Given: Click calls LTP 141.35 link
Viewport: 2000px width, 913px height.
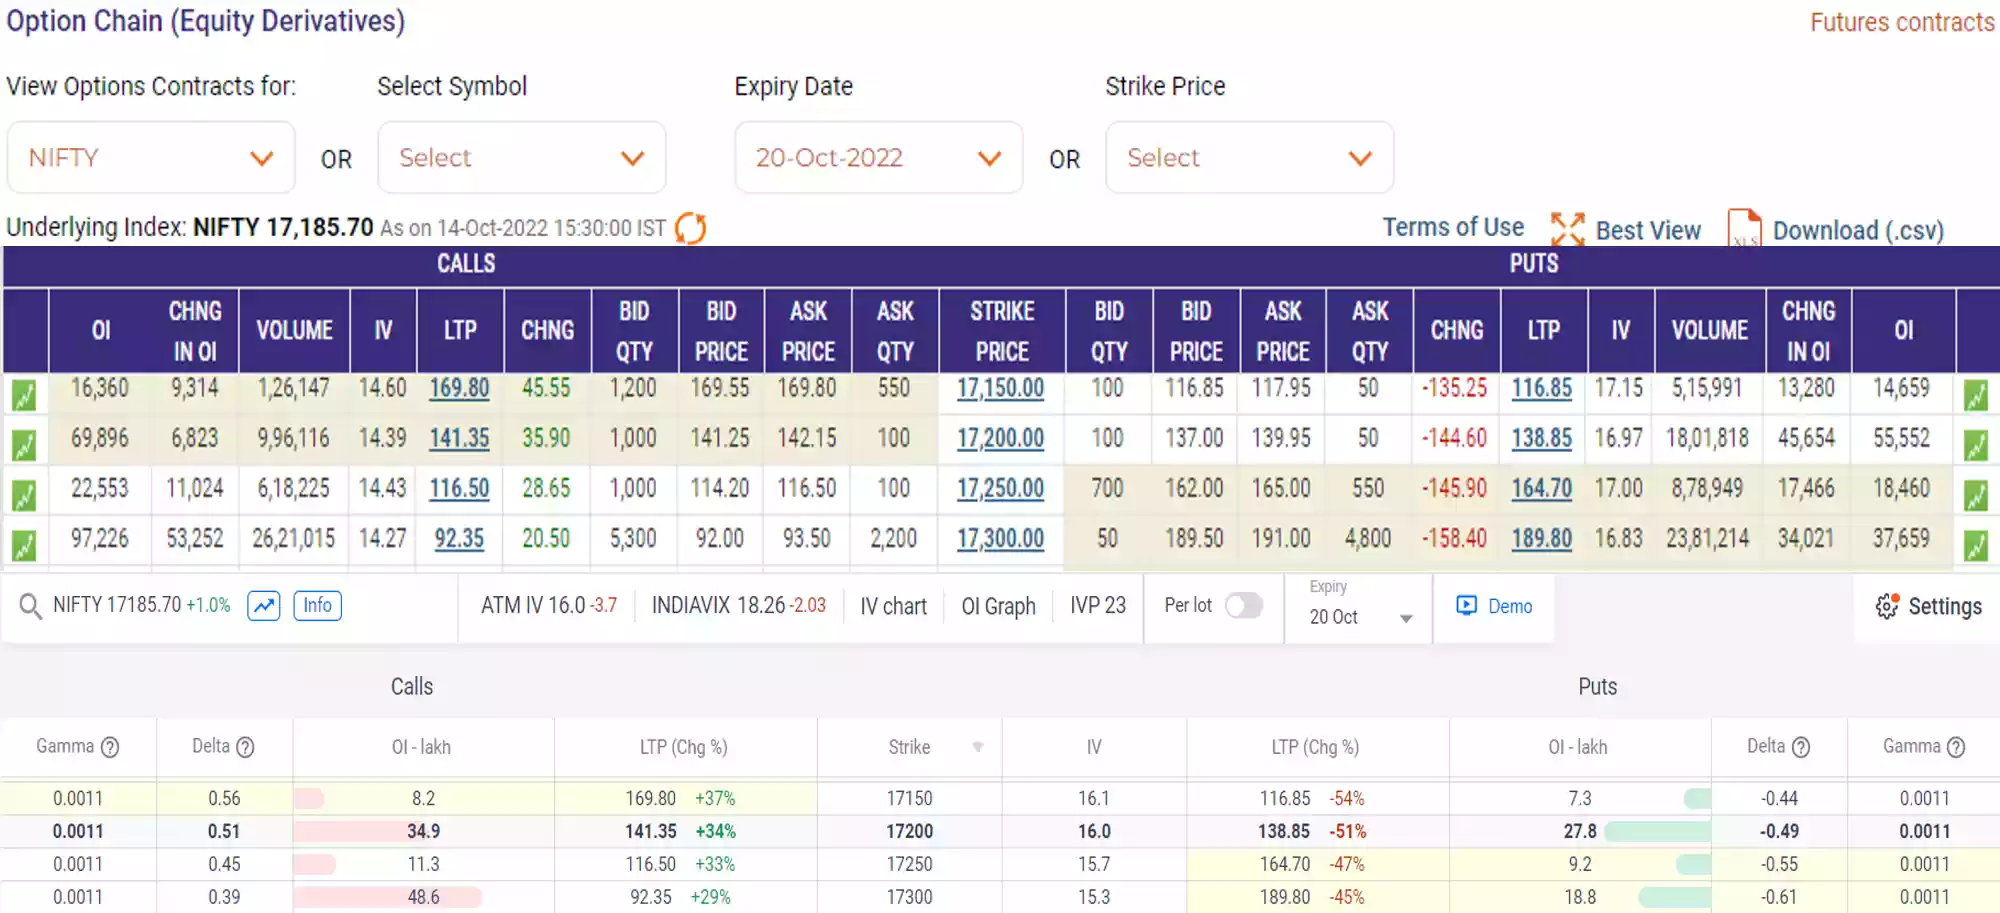Looking at the screenshot, I should (459, 438).
